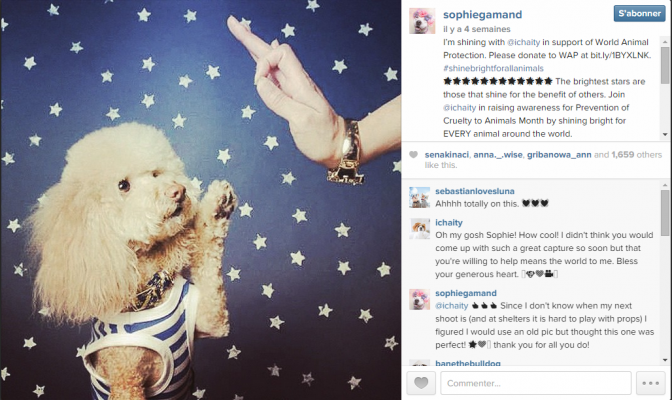The width and height of the screenshot is (672, 400).
Task: Click sophiegamand's avatar in the comments
Action: click(x=420, y=299)
